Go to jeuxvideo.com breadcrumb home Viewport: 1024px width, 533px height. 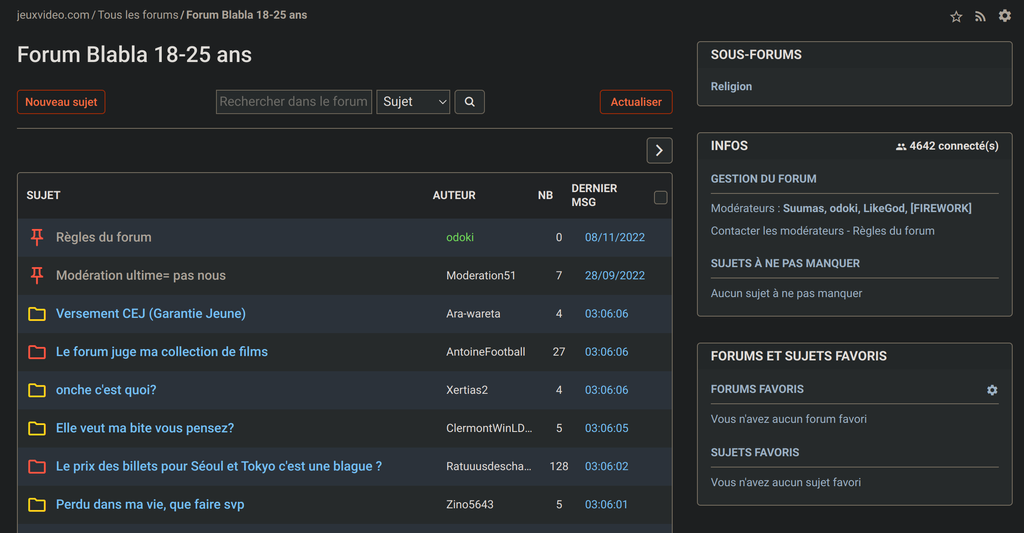pyautogui.click(x=53, y=15)
